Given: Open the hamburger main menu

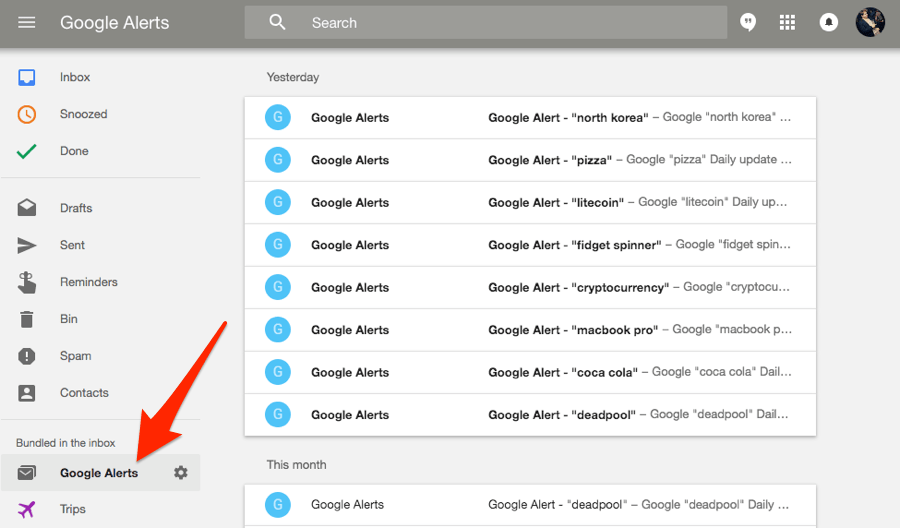Looking at the screenshot, I should tap(26, 22).
